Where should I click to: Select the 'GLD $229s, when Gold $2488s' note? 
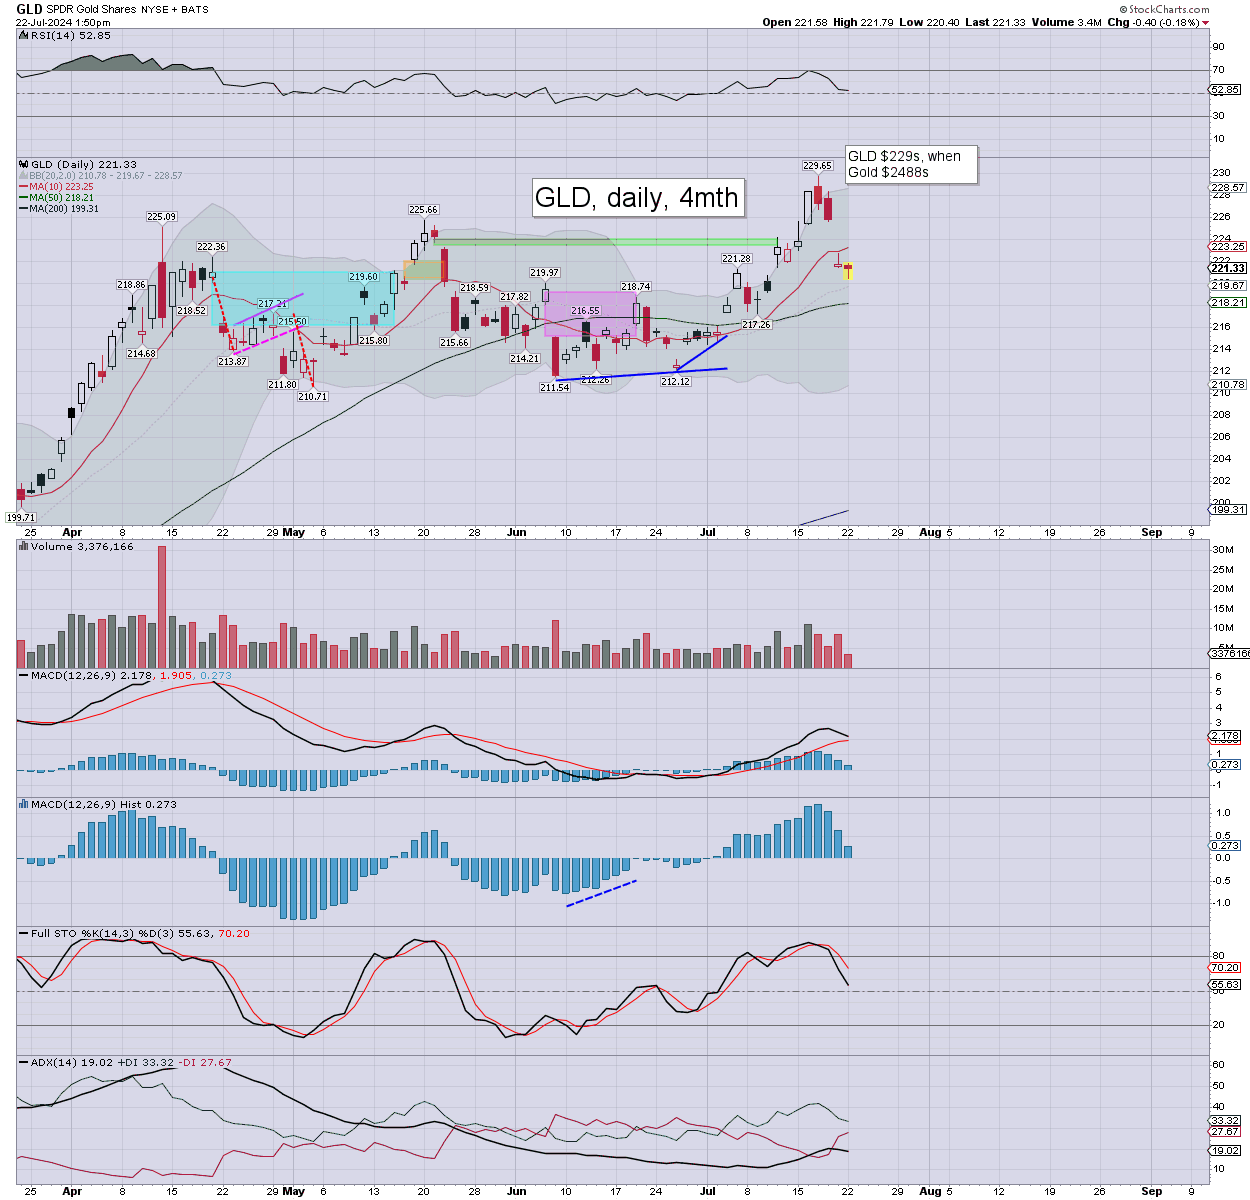[910, 164]
